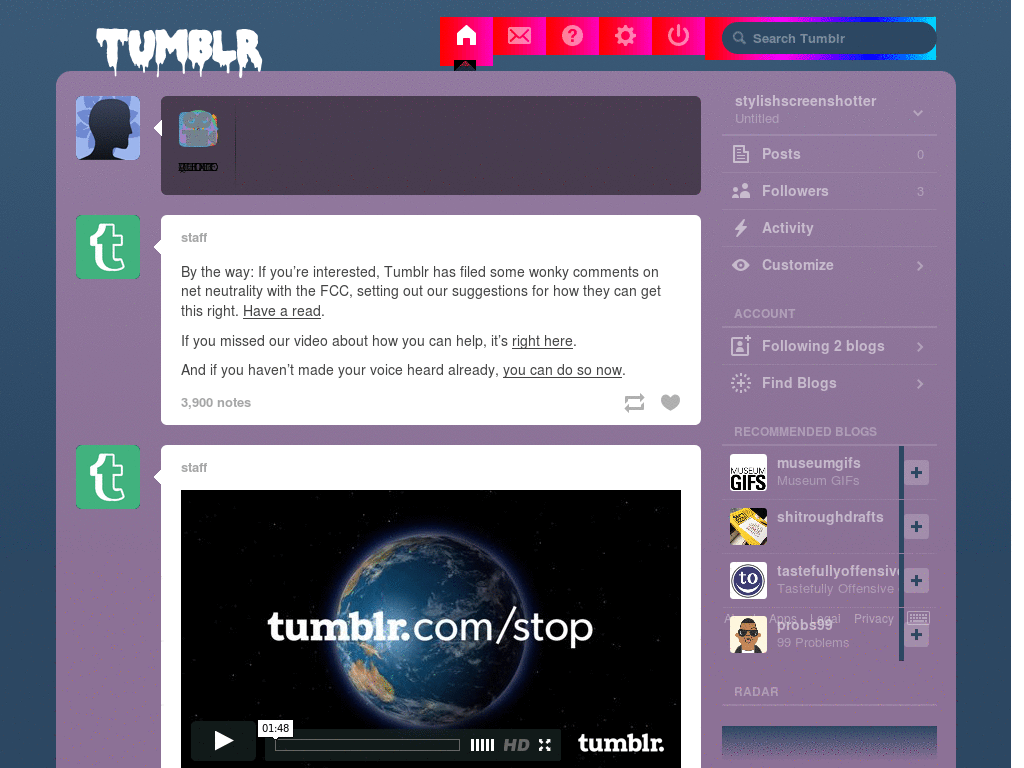Screen dimensions: 1024x768
Task: Follow museumgifs with plus button
Action: tap(916, 472)
